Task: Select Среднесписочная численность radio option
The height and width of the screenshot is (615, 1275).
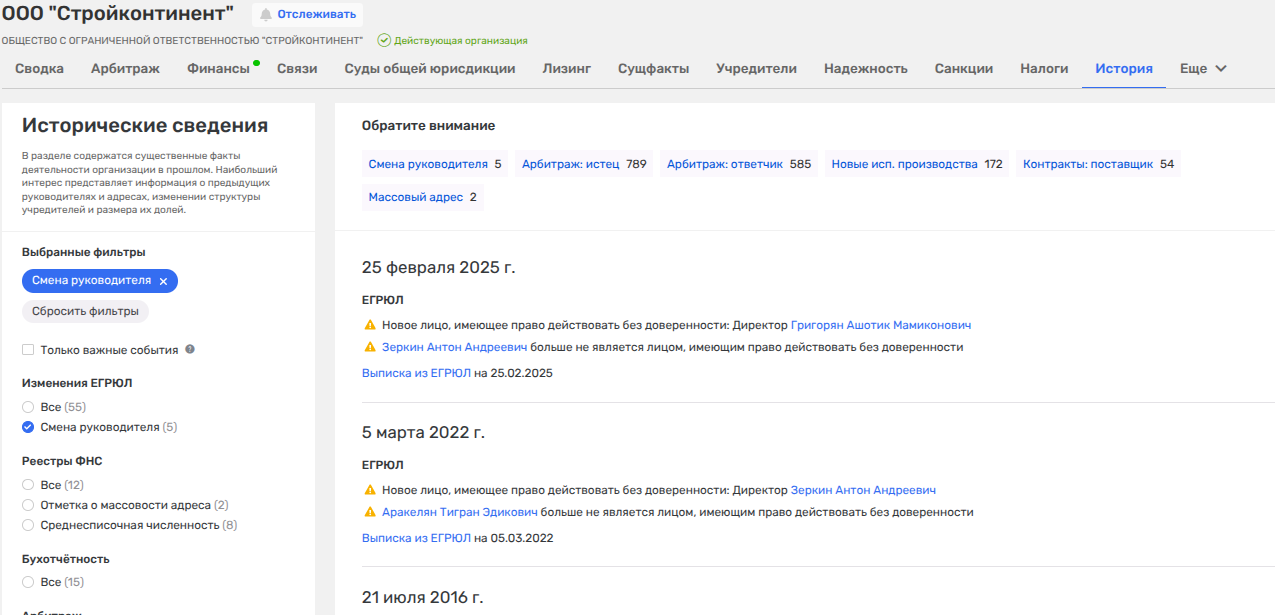Action: (28, 525)
